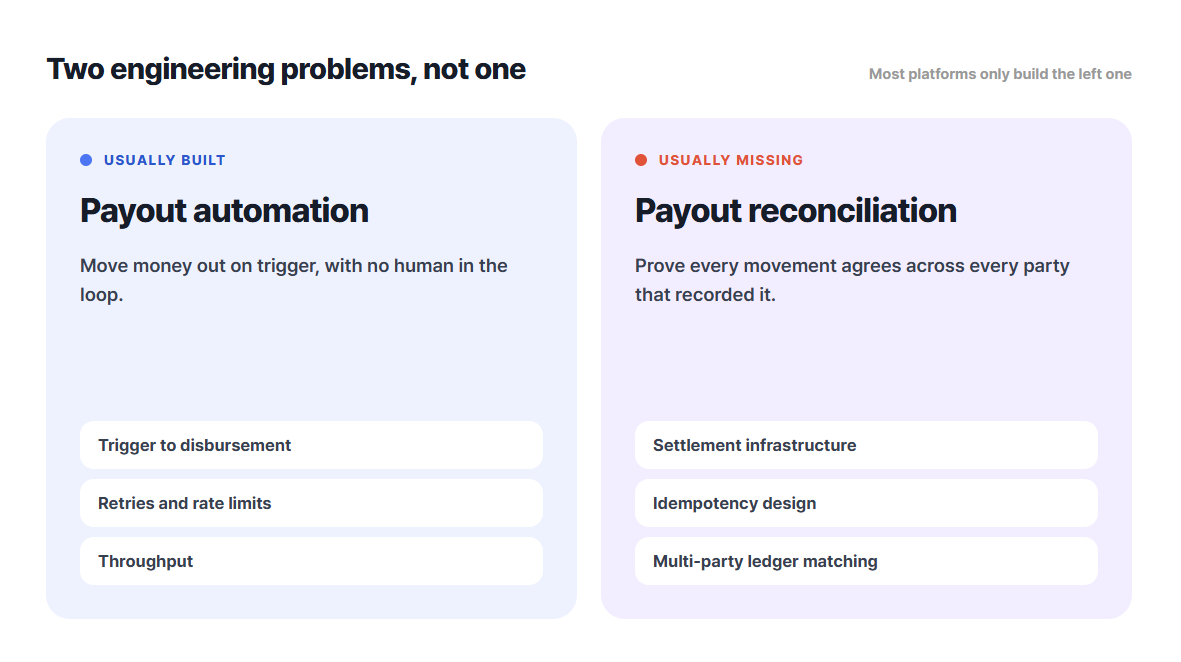The image size is (1181, 662).
Task: Click the word automation in left card title
Action: 281,211
